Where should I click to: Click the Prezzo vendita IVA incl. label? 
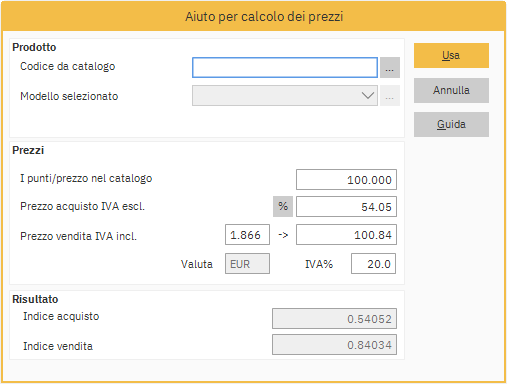(x=78, y=236)
